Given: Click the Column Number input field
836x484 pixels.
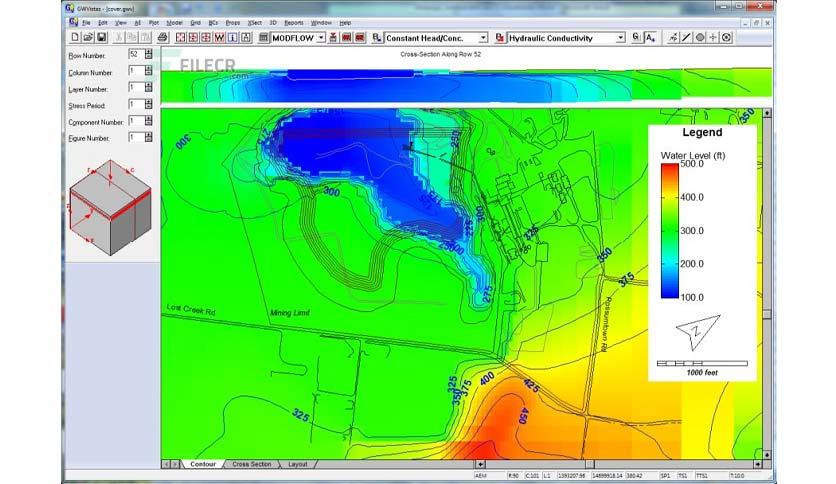Looking at the screenshot, I should point(134,72).
